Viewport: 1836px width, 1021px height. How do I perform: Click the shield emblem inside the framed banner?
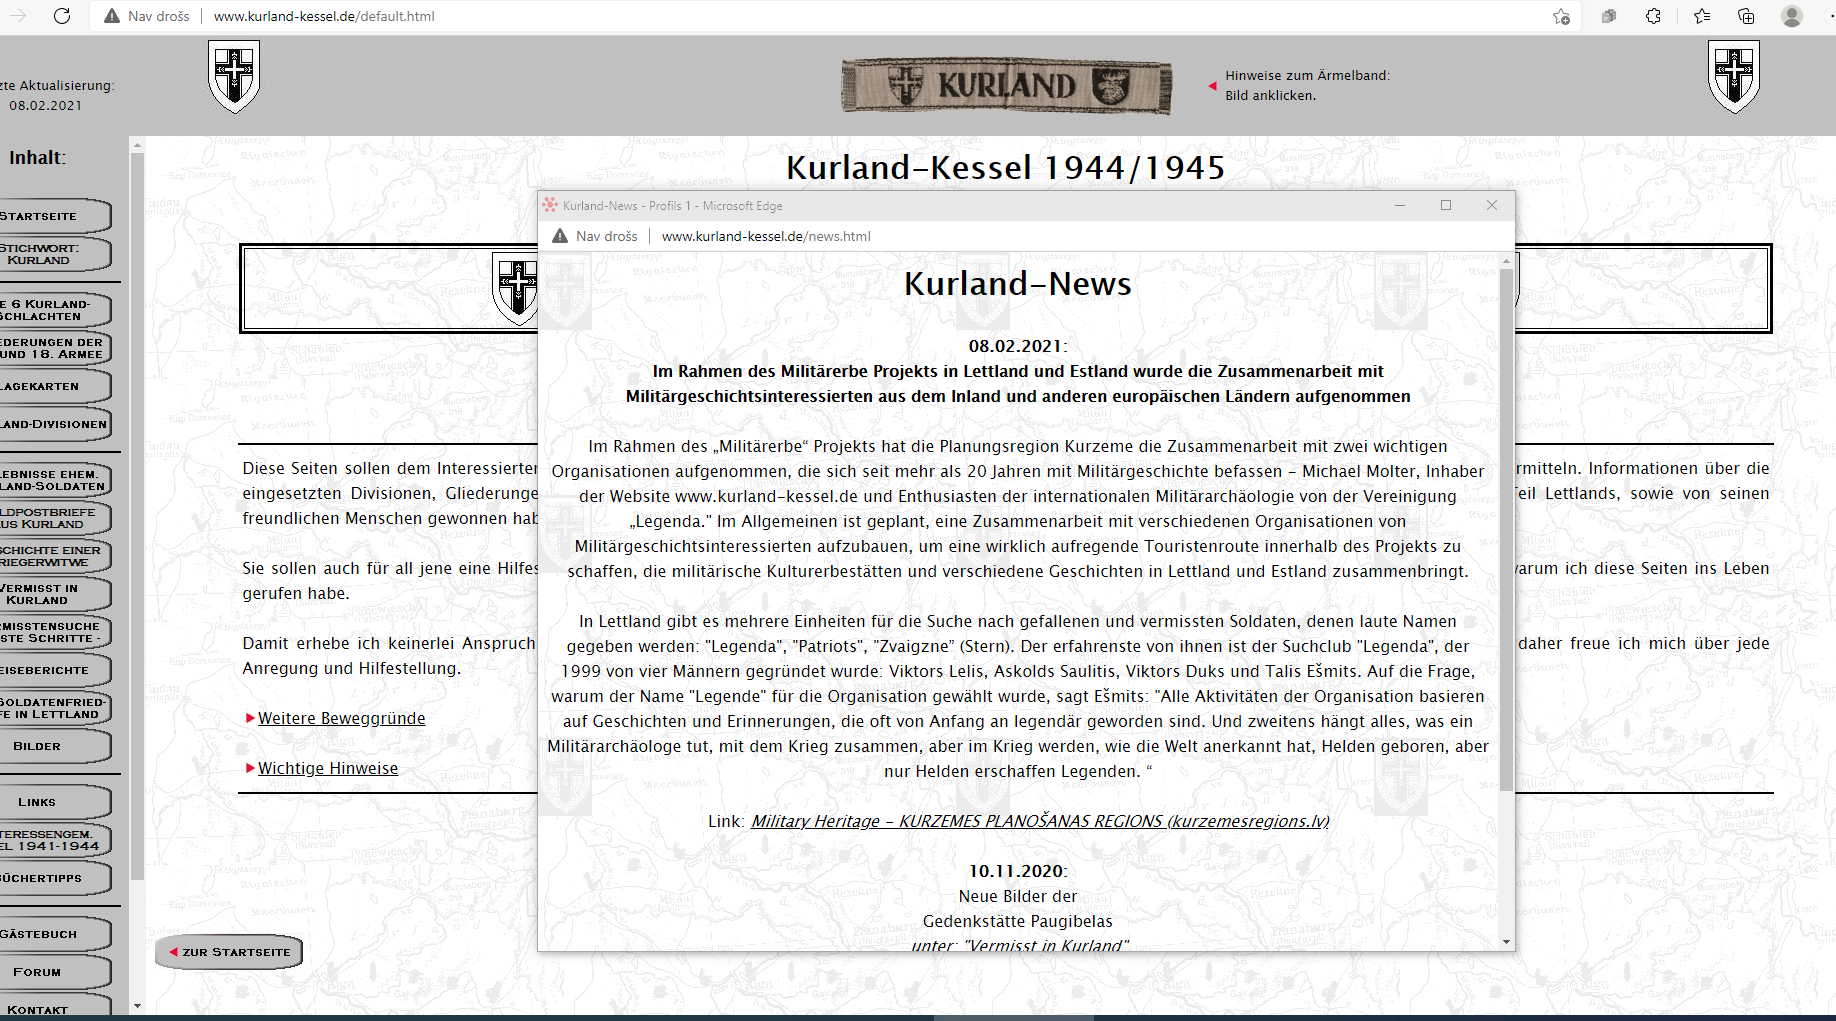point(516,288)
